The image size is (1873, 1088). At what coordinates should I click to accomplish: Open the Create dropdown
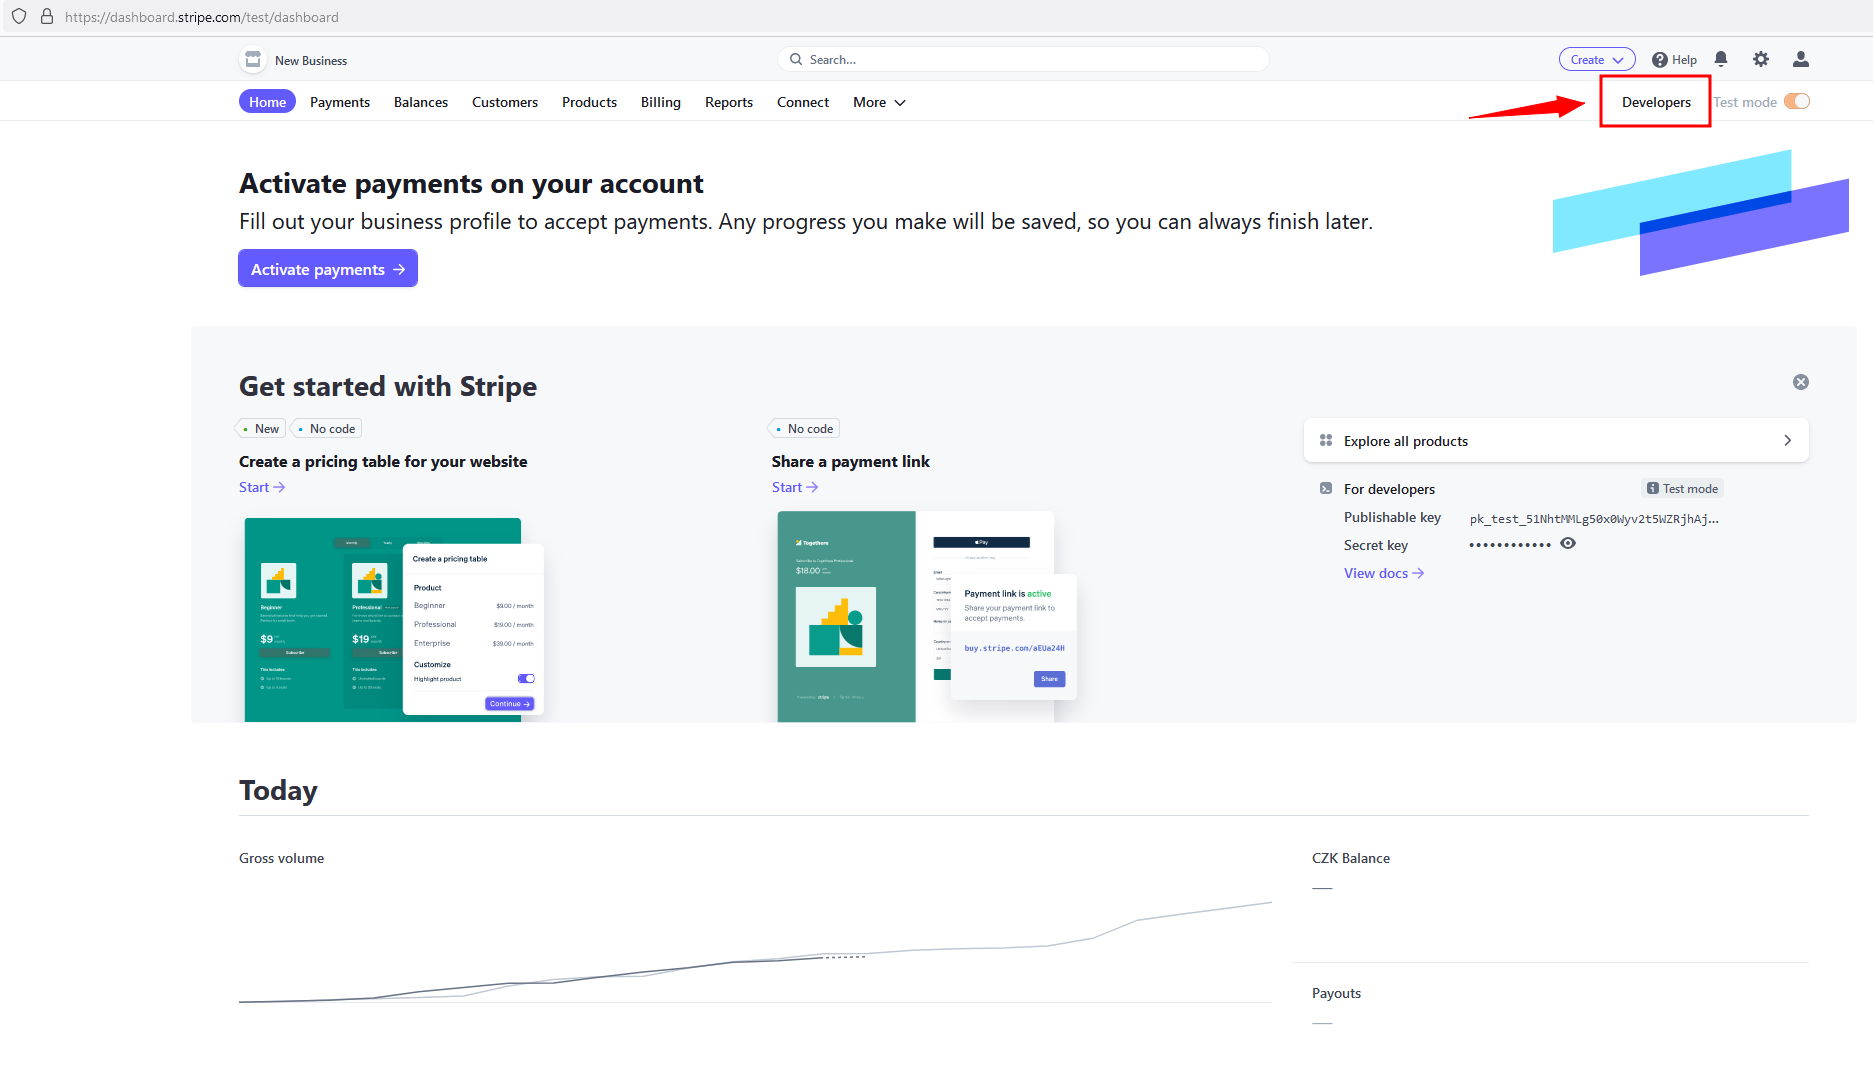point(1597,59)
